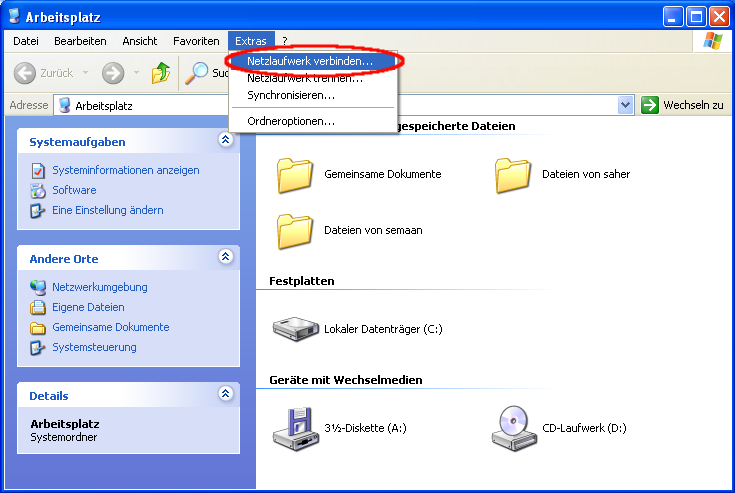Choose Synchronisieren menu entry
This screenshot has height=493, width=735.
coord(291,95)
